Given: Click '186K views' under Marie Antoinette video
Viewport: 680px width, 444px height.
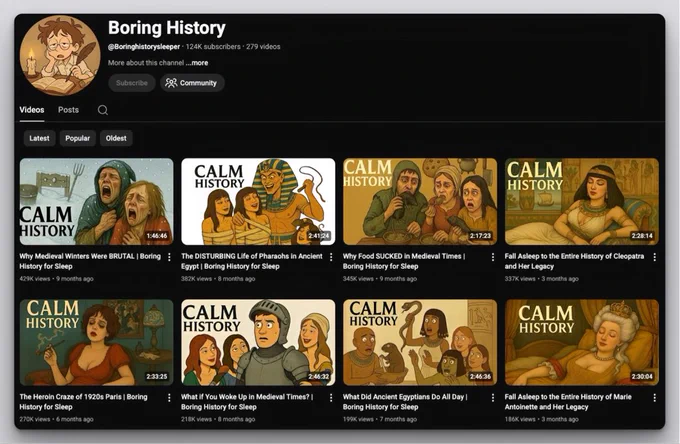Looking at the screenshot, I should (x=520, y=419).
